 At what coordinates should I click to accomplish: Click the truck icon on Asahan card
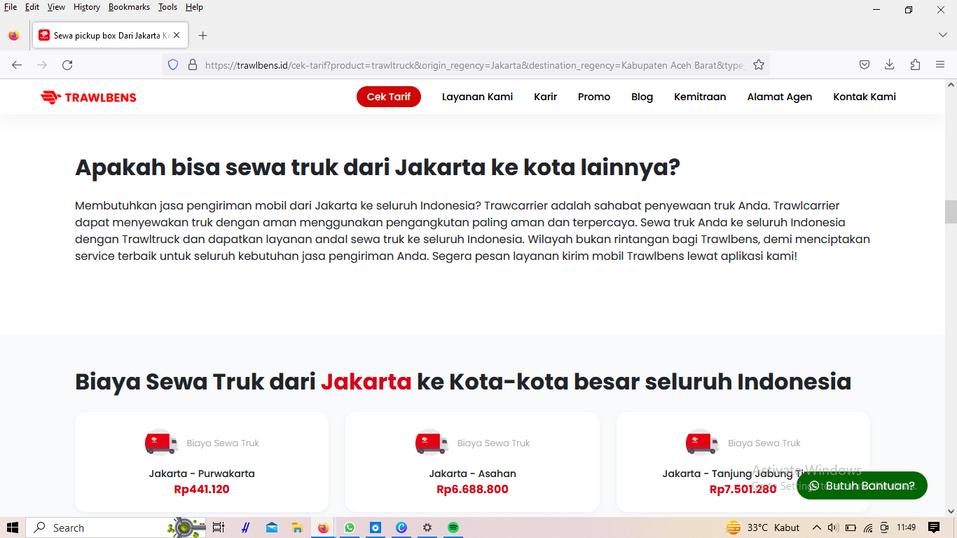pos(432,443)
